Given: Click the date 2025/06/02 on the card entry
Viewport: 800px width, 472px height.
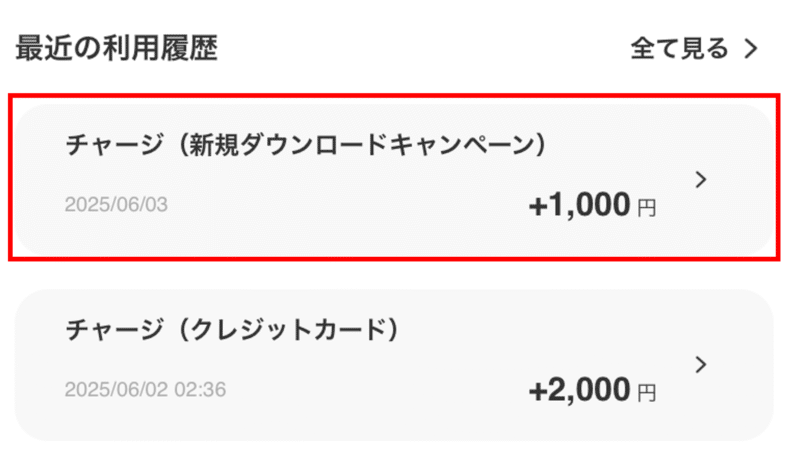Looking at the screenshot, I should coord(116,390).
